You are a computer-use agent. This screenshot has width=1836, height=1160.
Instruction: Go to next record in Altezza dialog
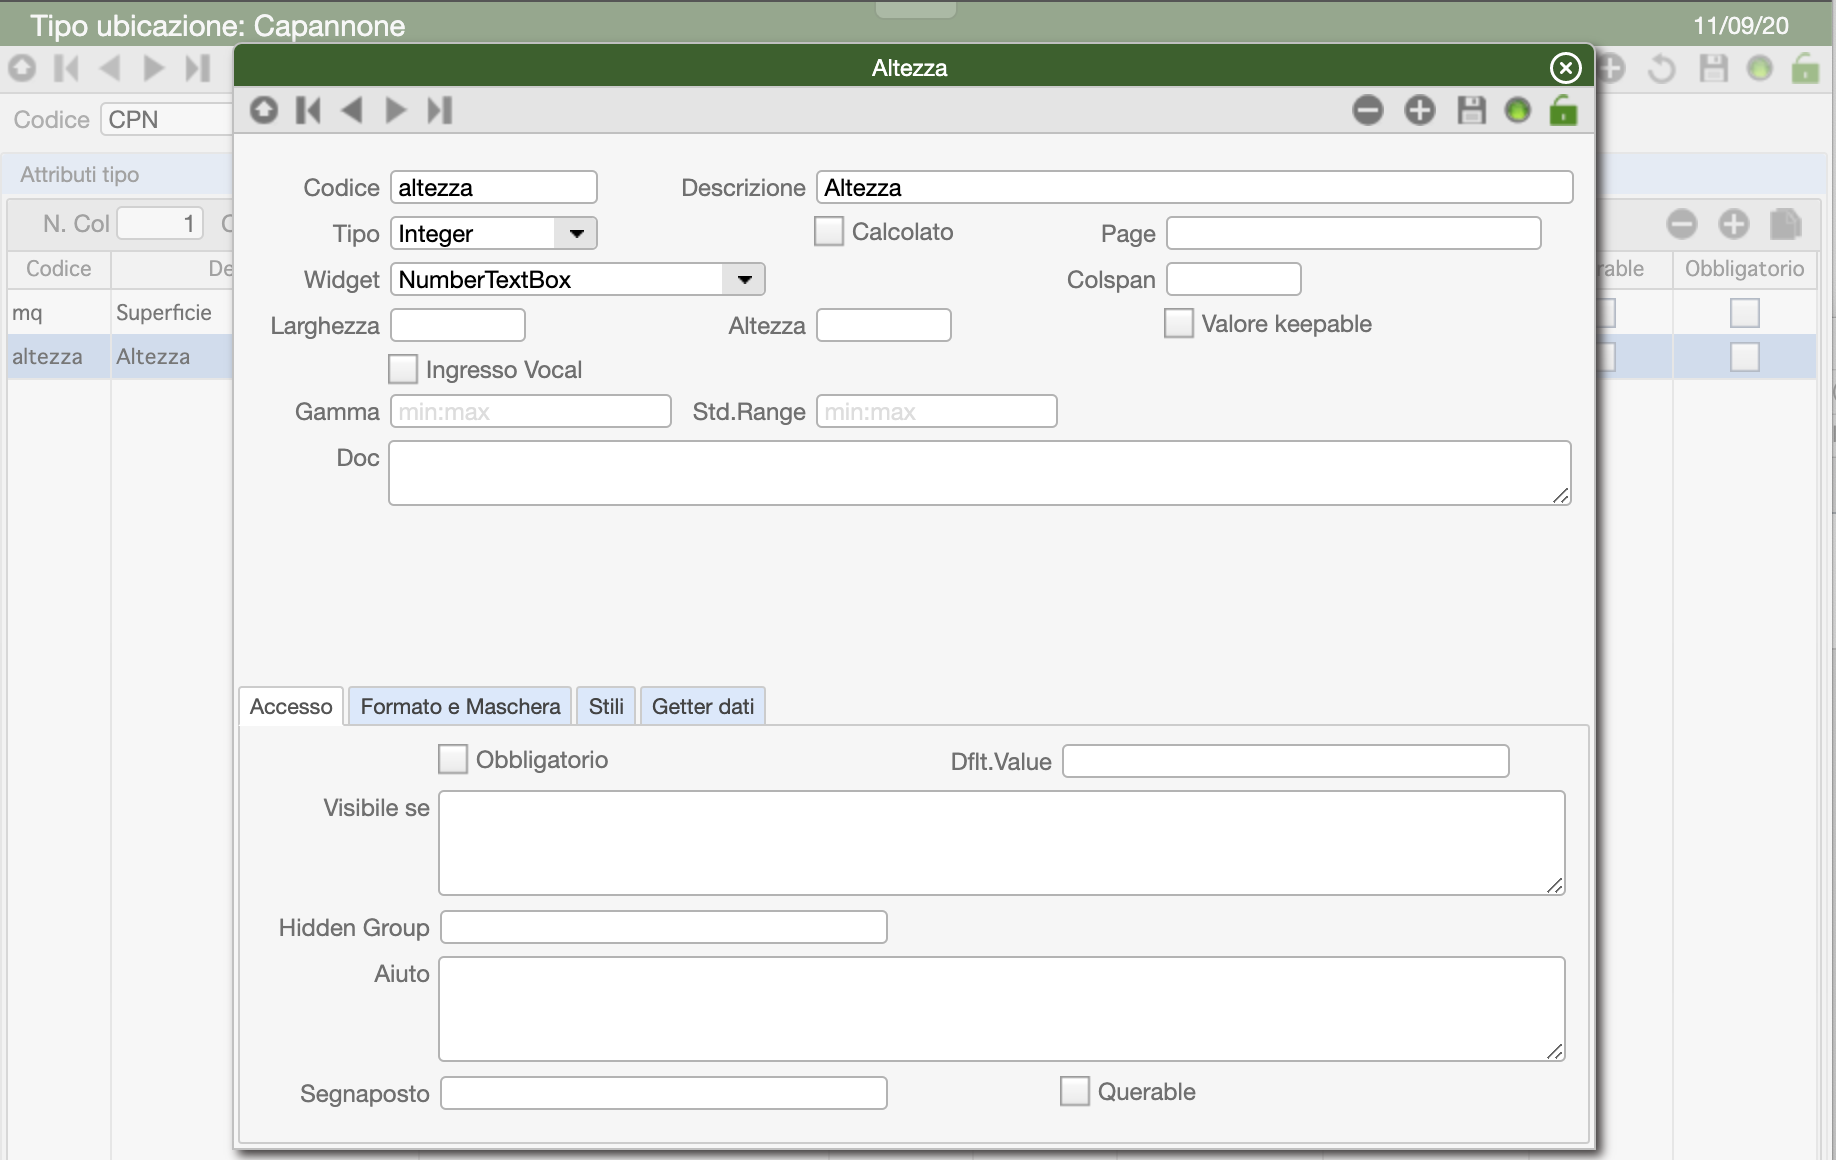pyautogui.click(x=396, y=110)
